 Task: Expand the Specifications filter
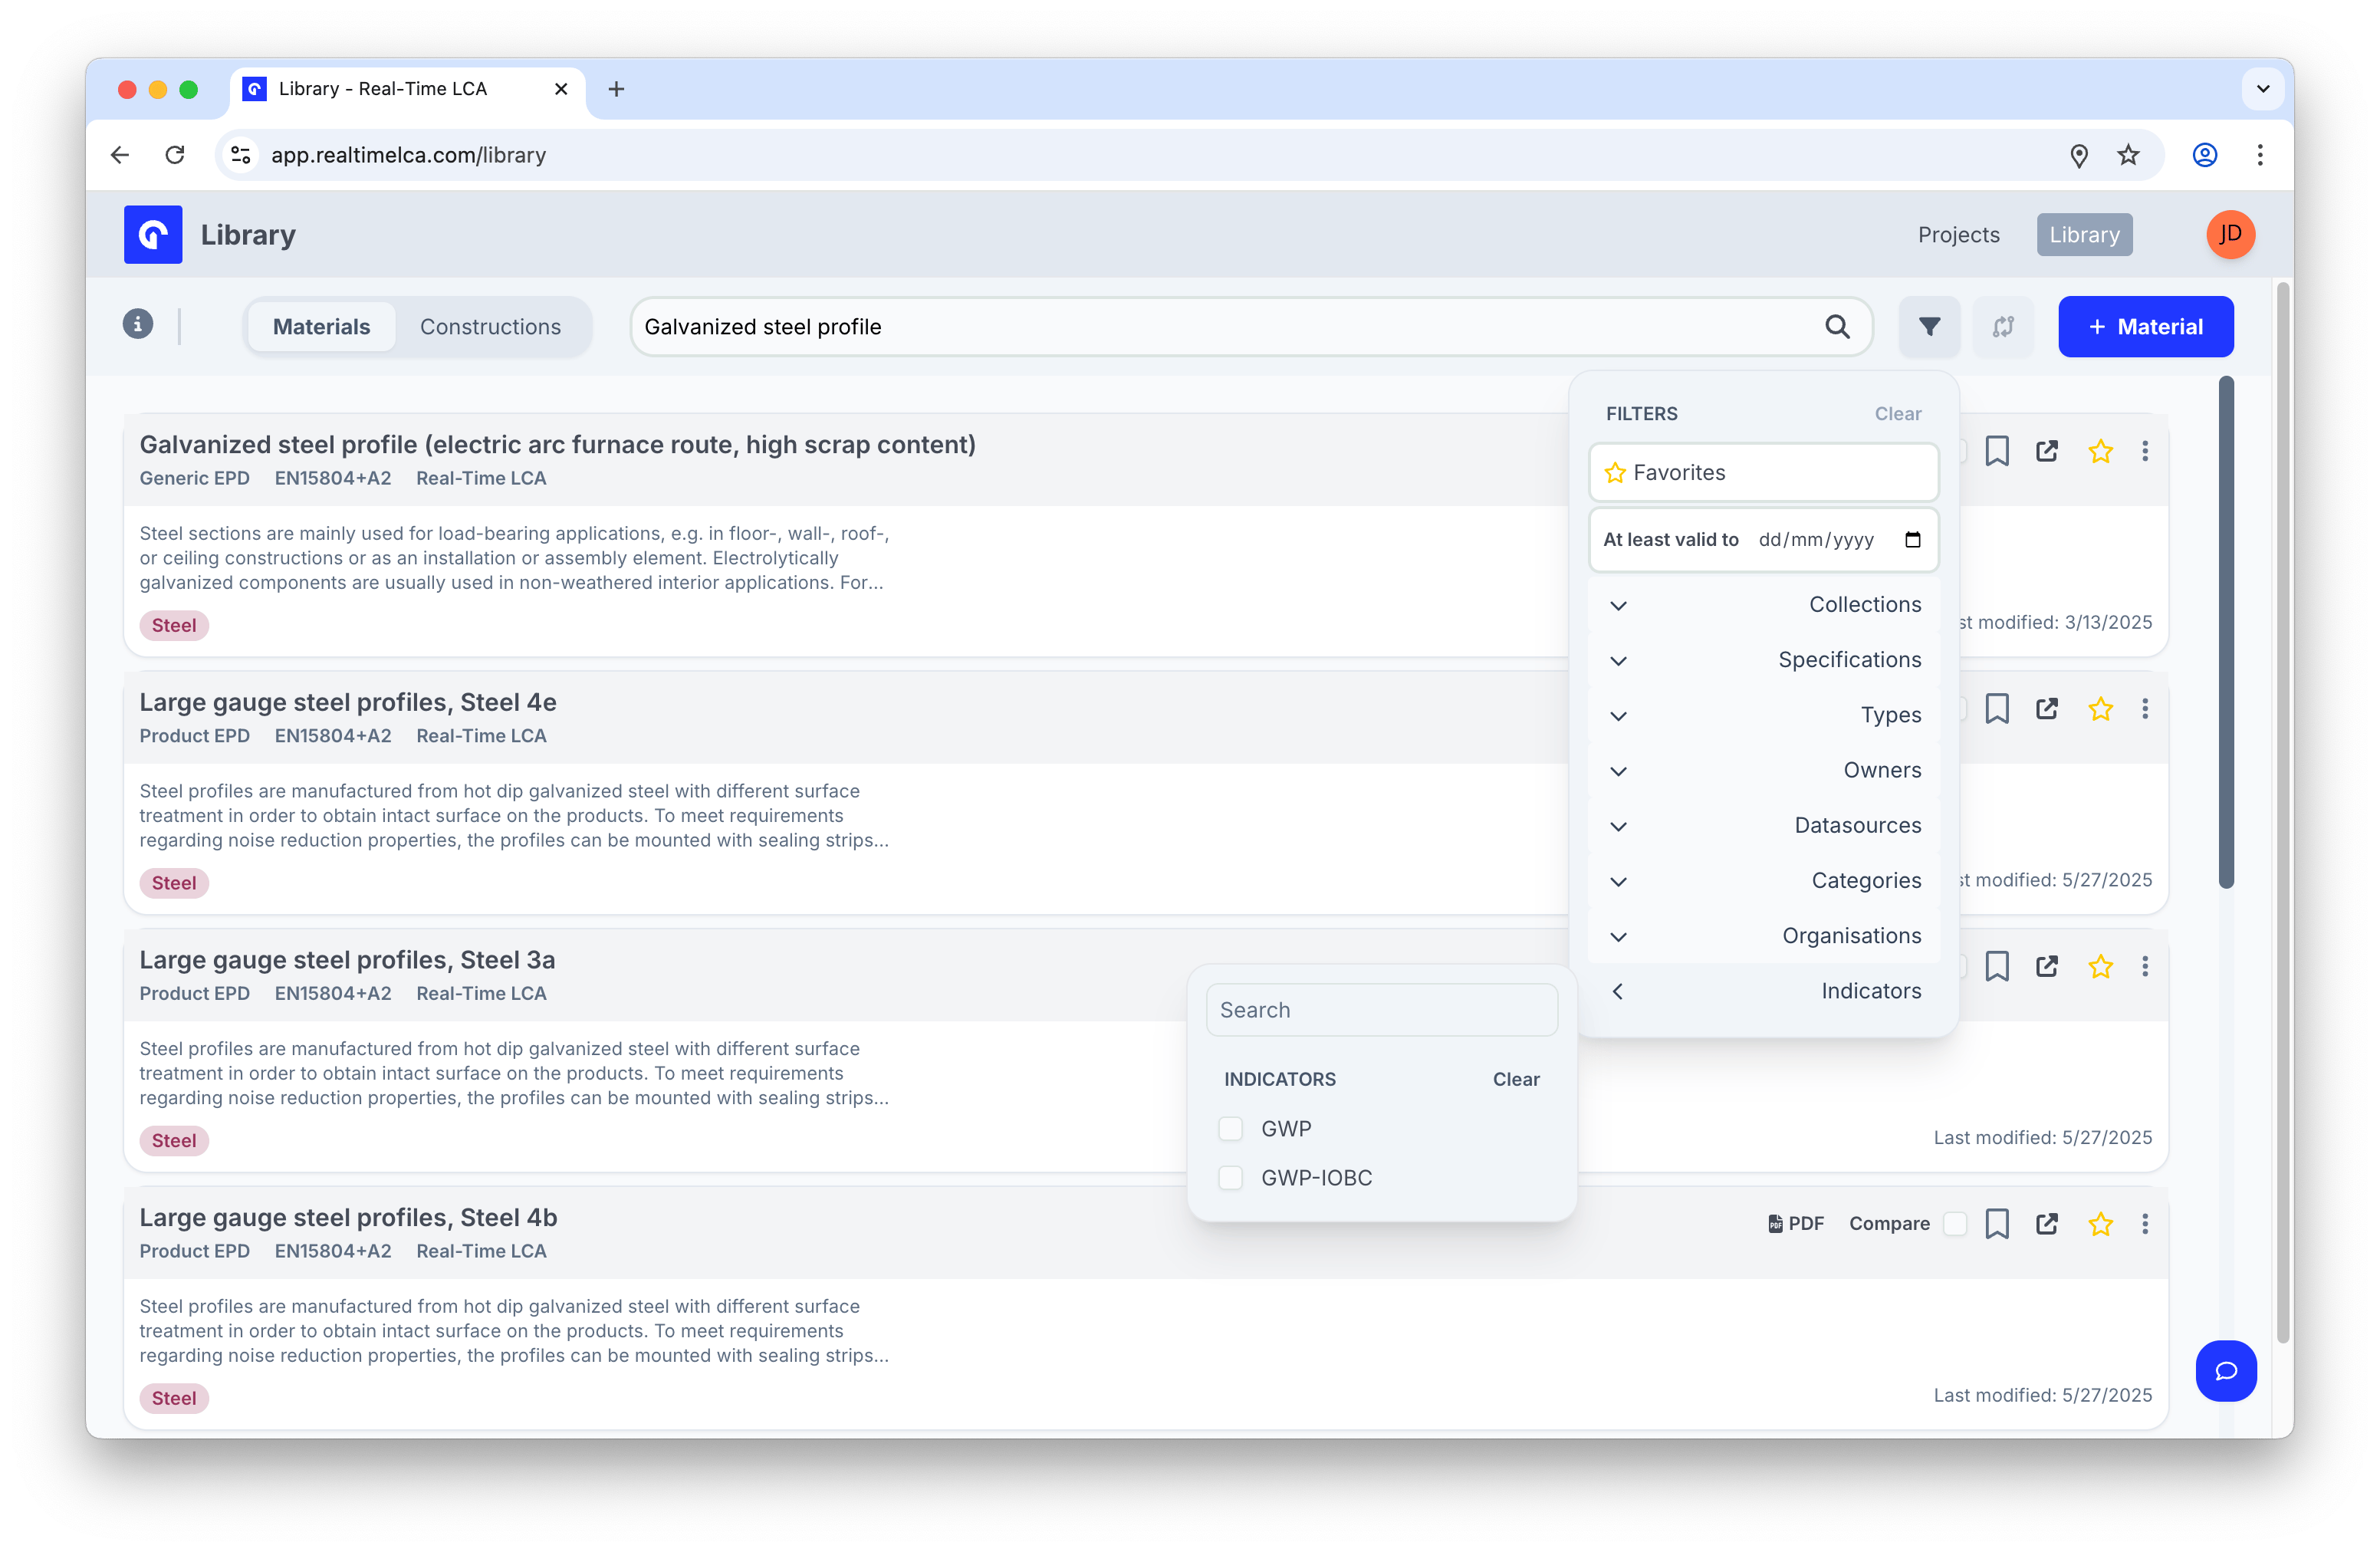[1764, 660]
